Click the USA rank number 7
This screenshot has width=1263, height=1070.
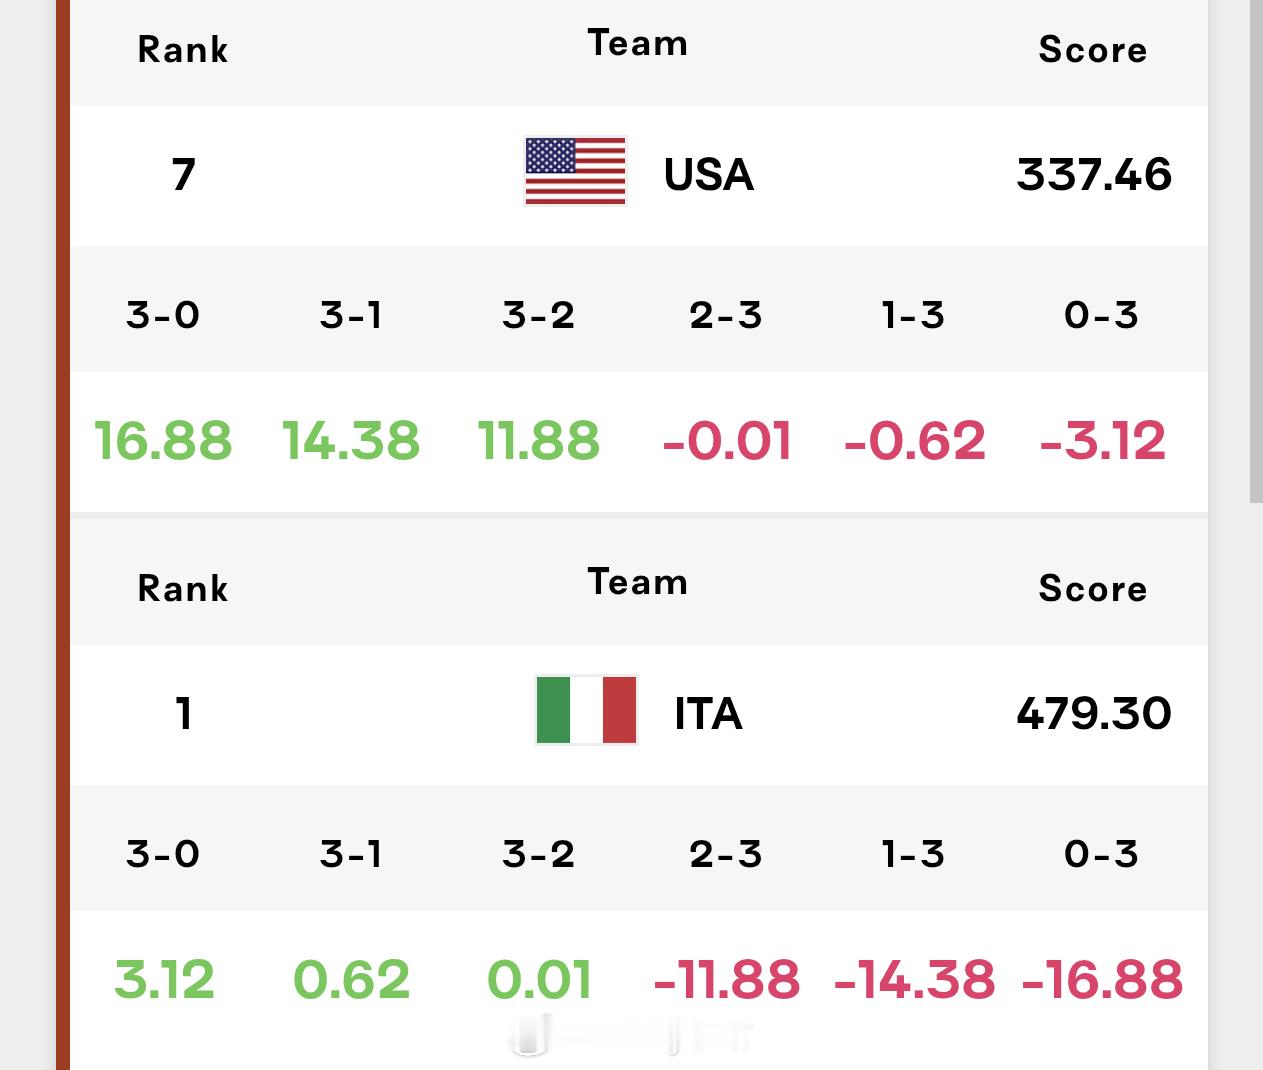183,175
